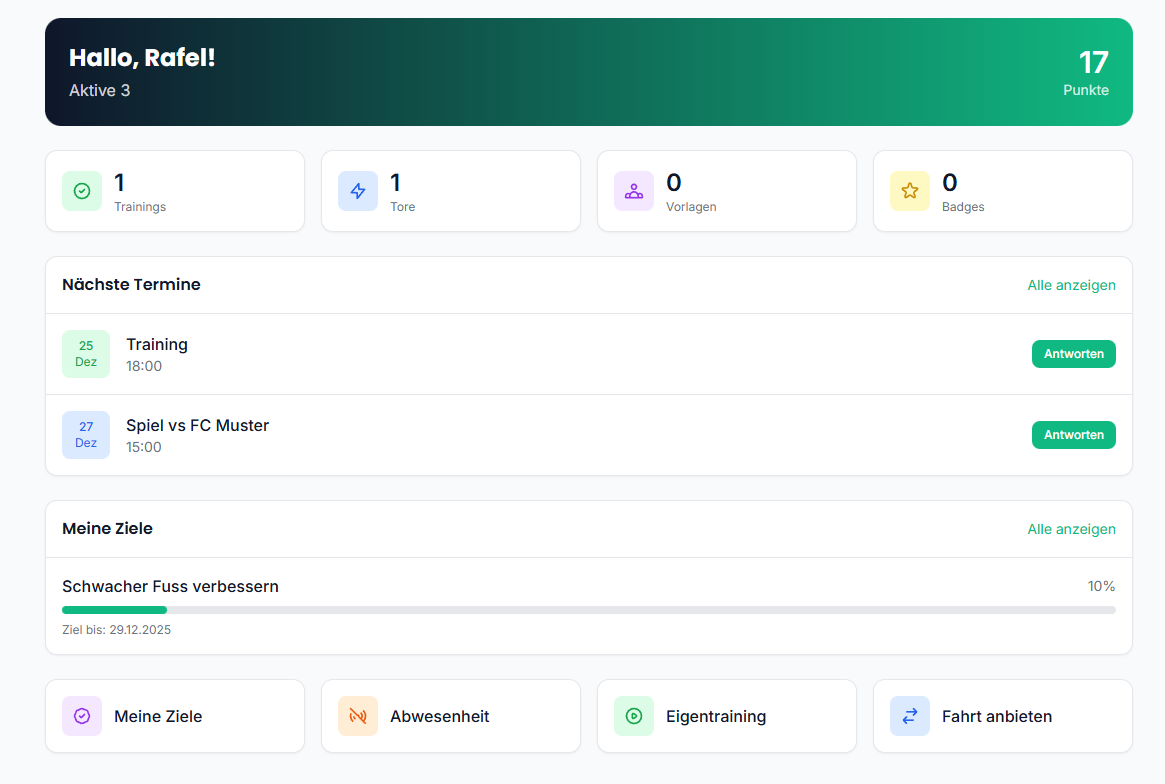Viewport: 1165px width, 784px height.
Task: Open Alle anzeigen in Nächste Termine
Action: click(1071, 285)
